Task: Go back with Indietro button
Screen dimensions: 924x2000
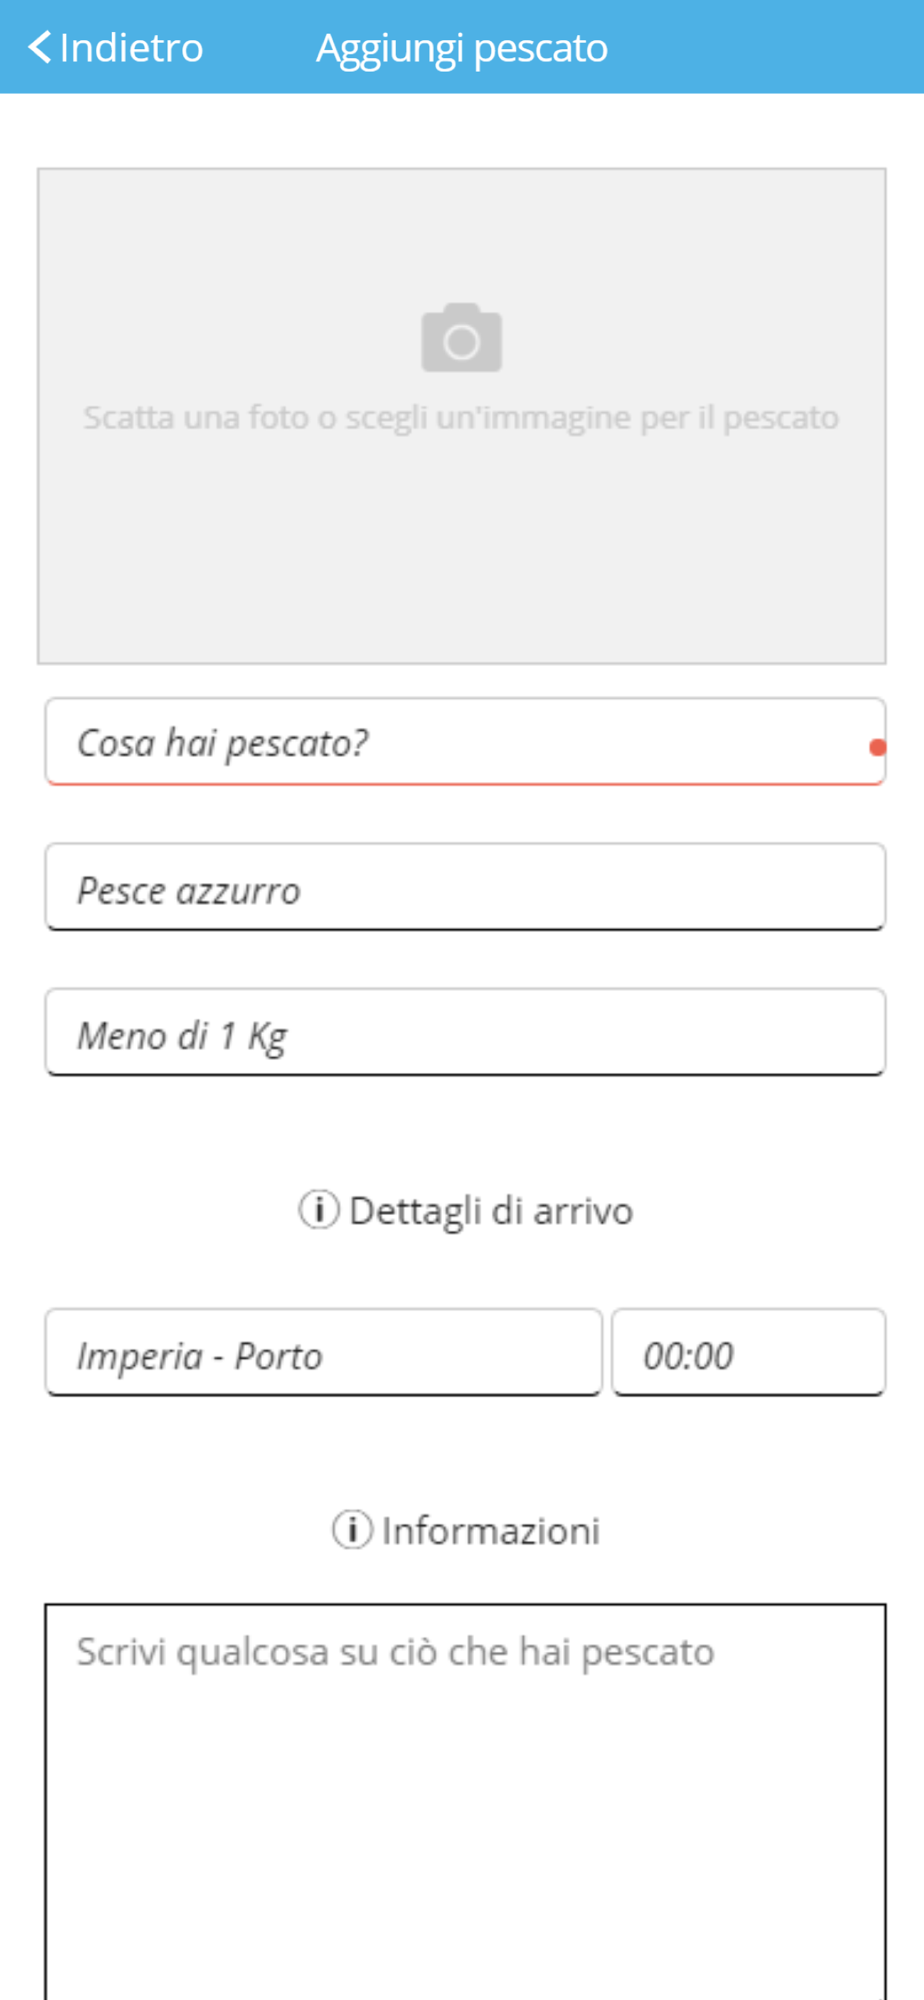Action: 115,47
